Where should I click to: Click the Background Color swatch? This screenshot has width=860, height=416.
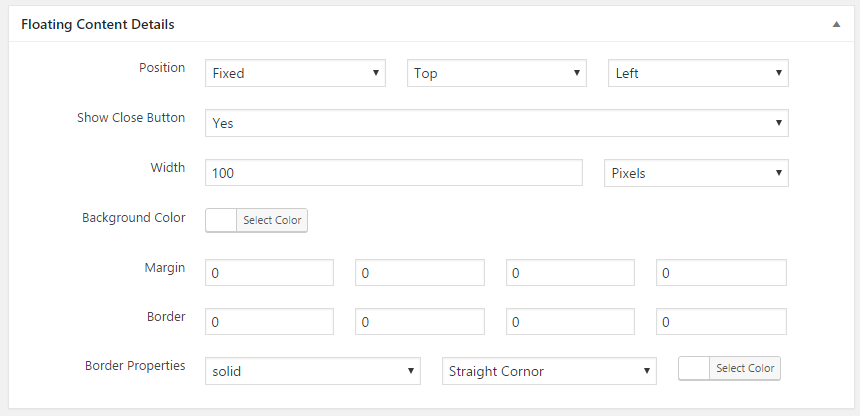[x=221, y=220]
